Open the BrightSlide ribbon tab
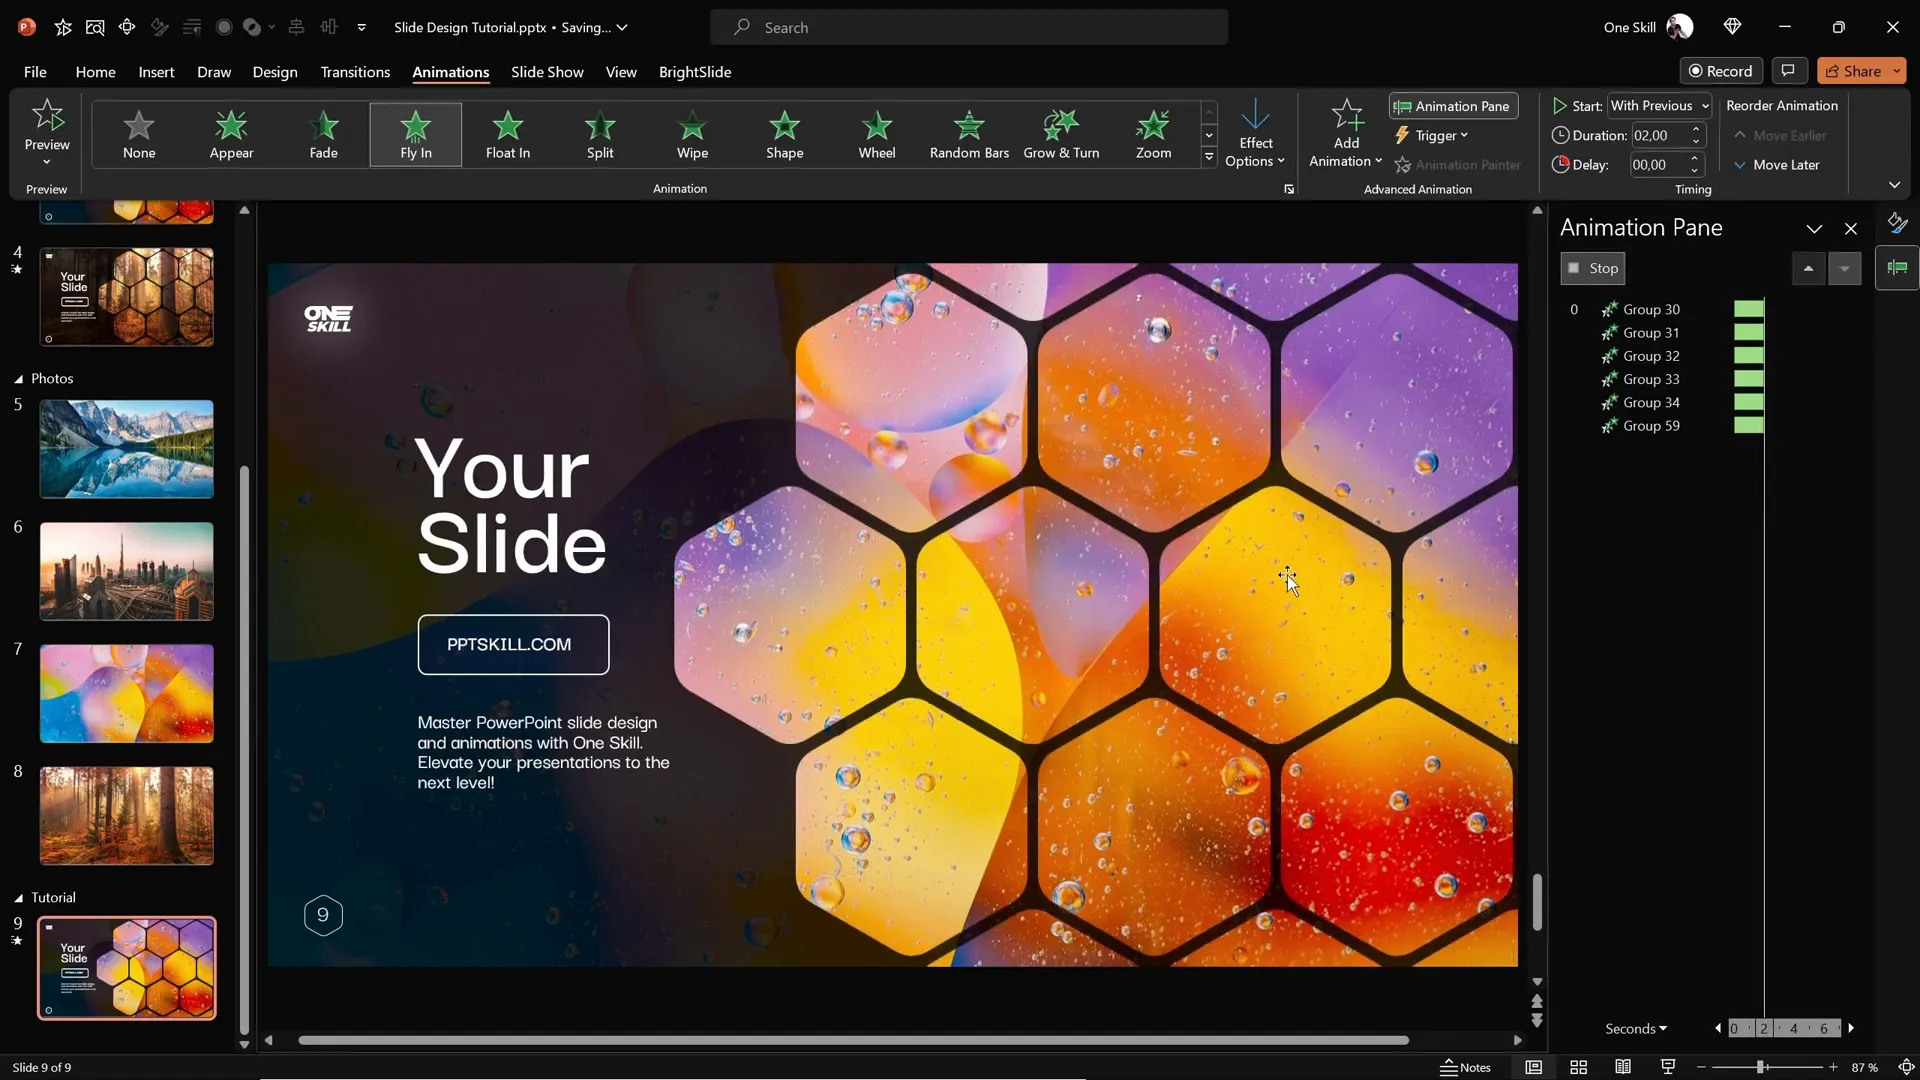The height and width of the screenshot is (1080, 1920). [696, 72]
